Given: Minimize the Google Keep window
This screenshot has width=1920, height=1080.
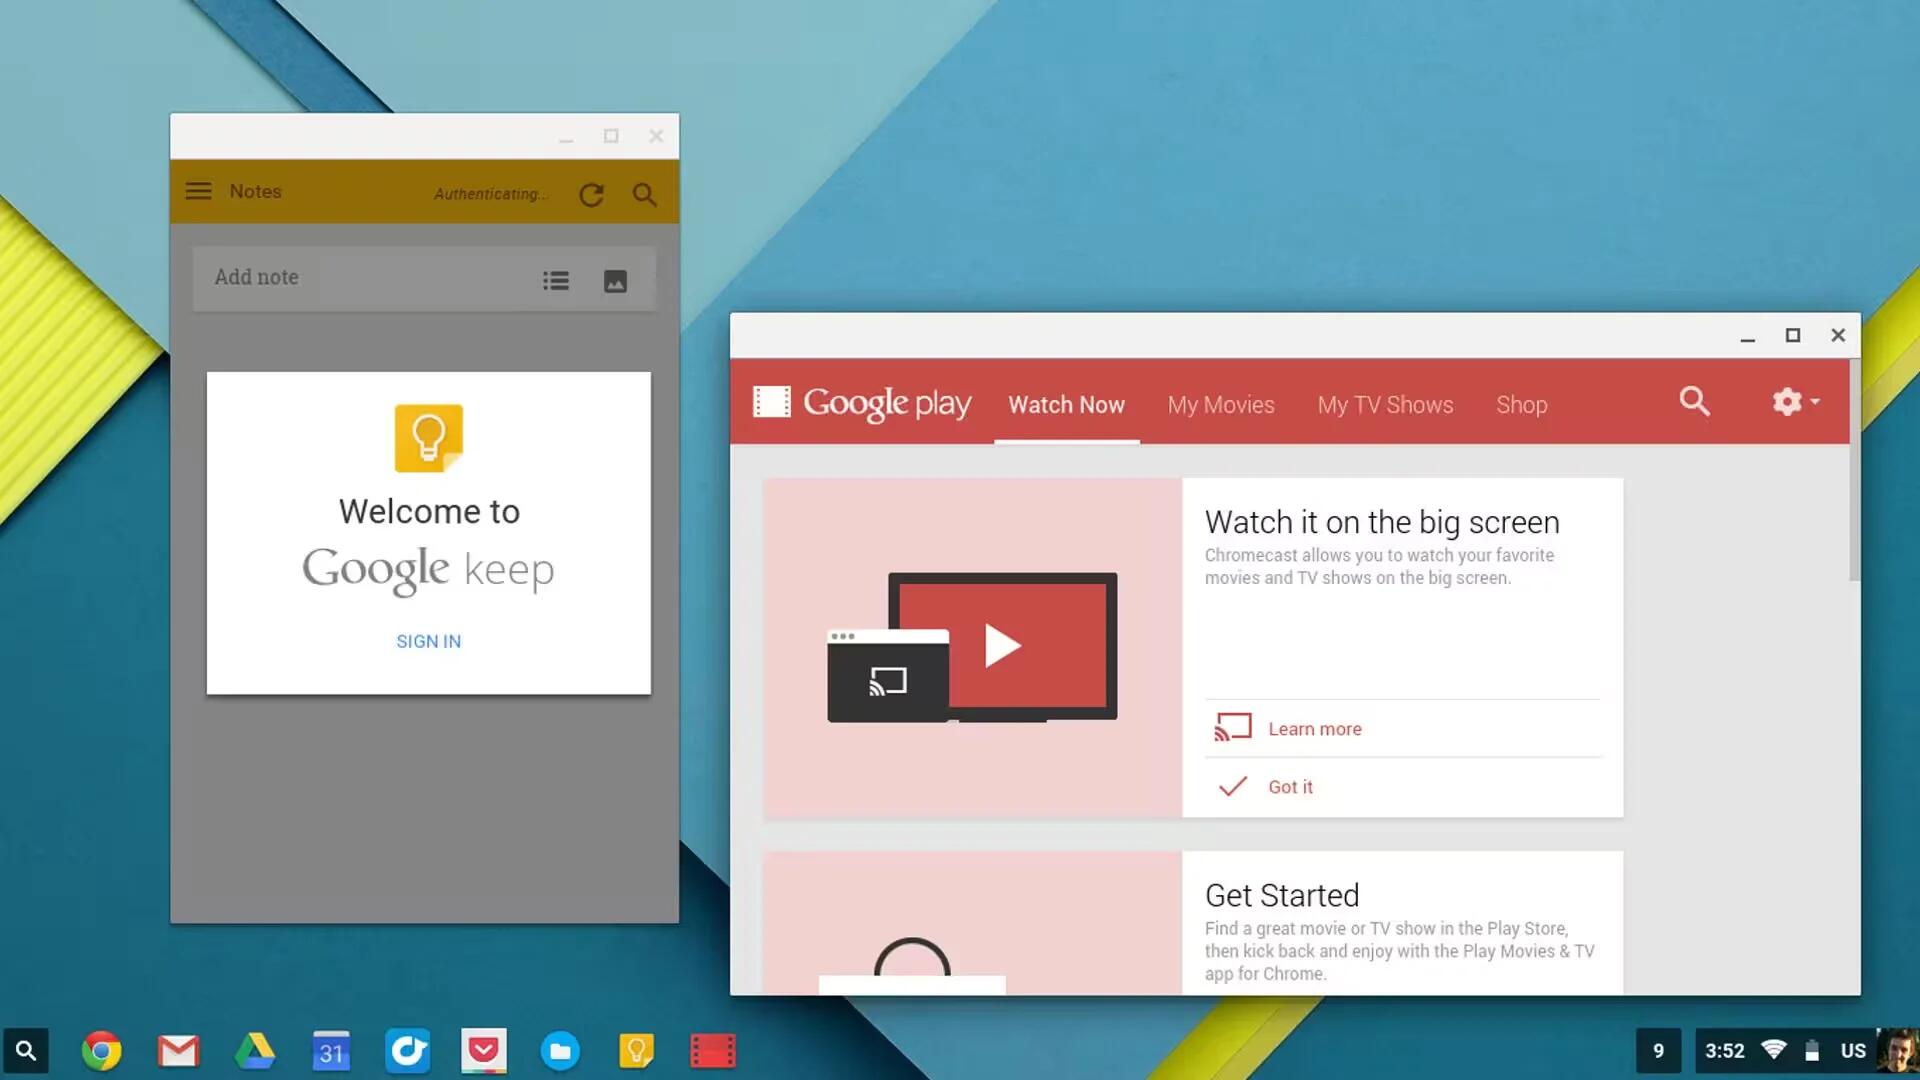Looking at the screenshot, I should point(566,137).
